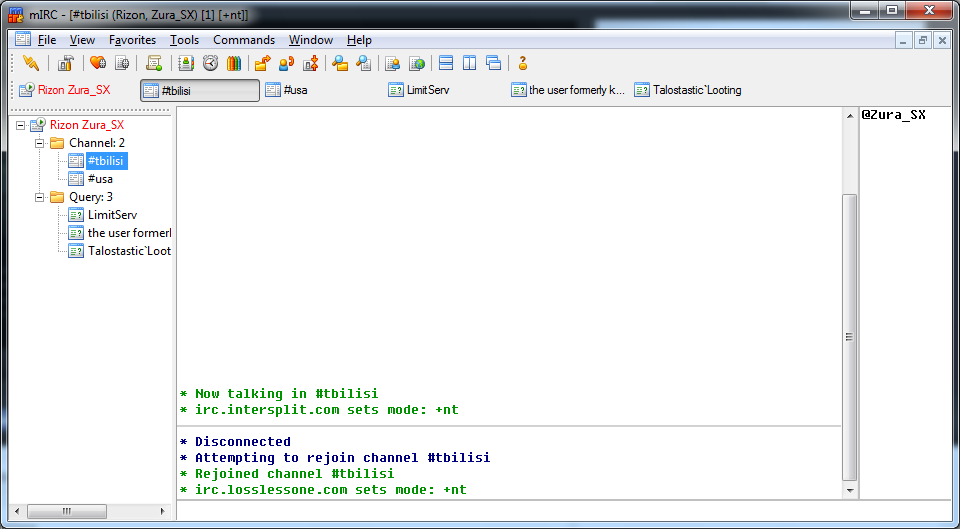Collapse the Rizon Zura_SX tree node

(x=21, y=125)
